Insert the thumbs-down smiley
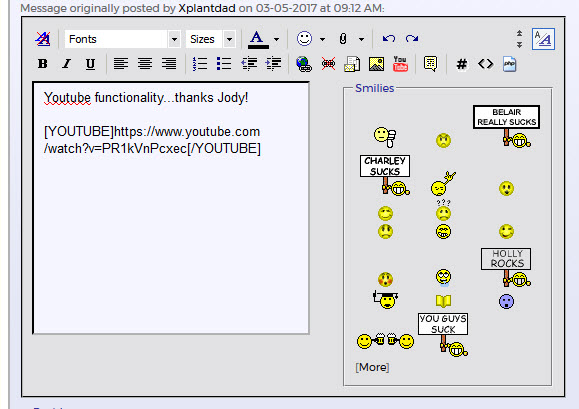The image size is (579, 409). [x=385, y=137]
